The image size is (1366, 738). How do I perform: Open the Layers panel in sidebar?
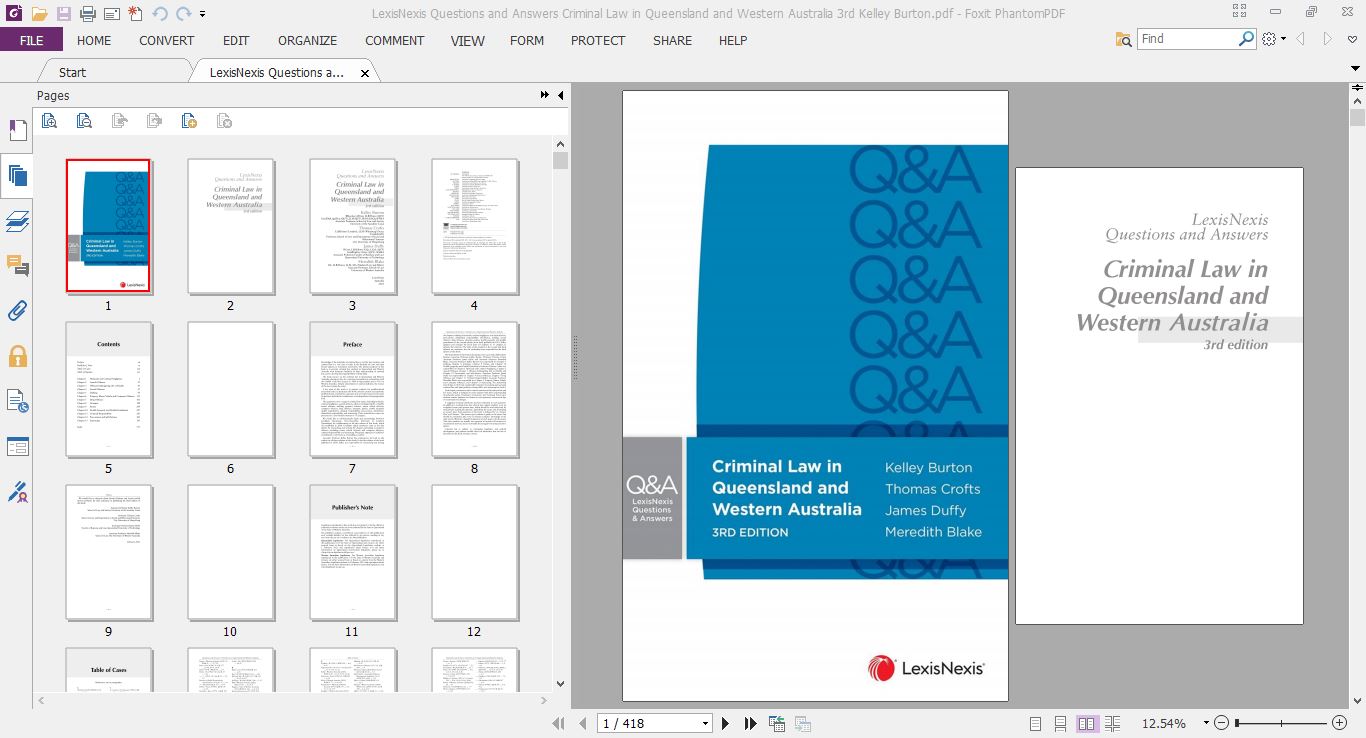point(17,221)
